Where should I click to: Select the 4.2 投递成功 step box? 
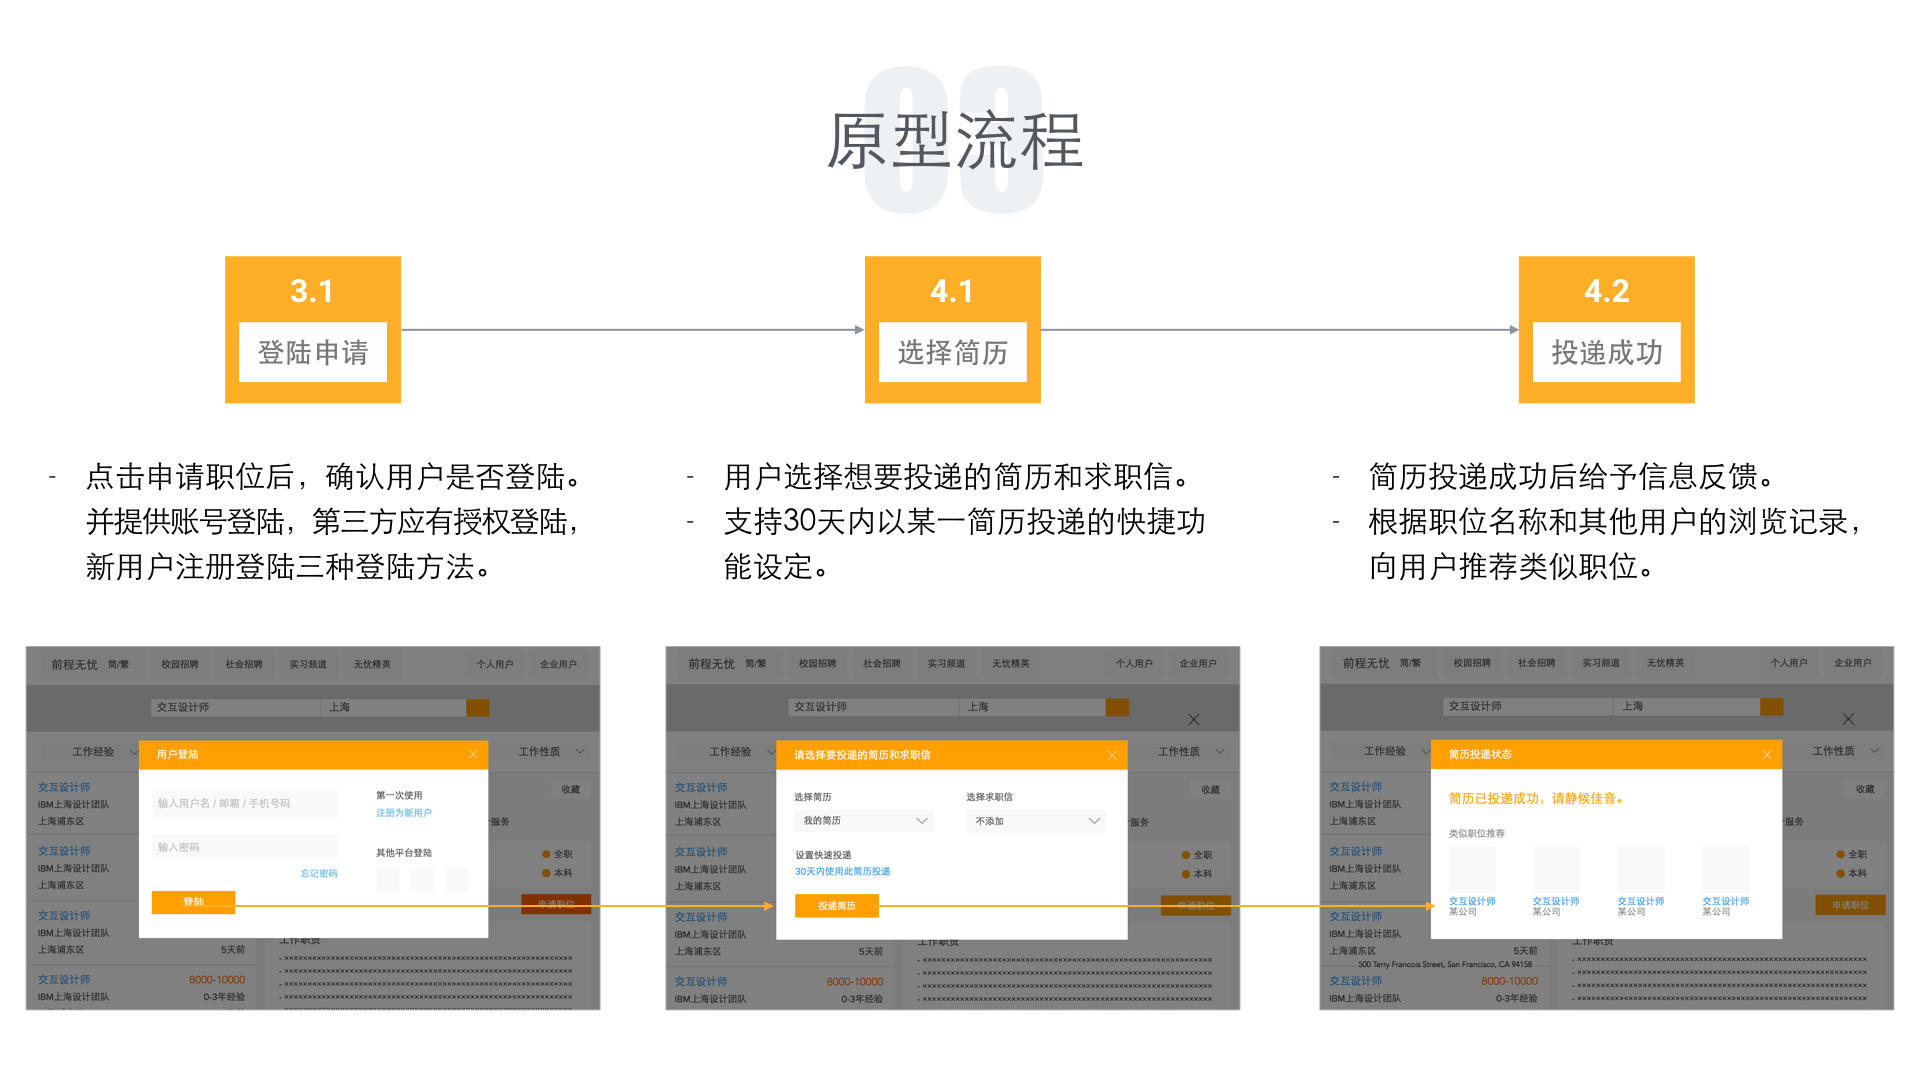coord(1607,330)
